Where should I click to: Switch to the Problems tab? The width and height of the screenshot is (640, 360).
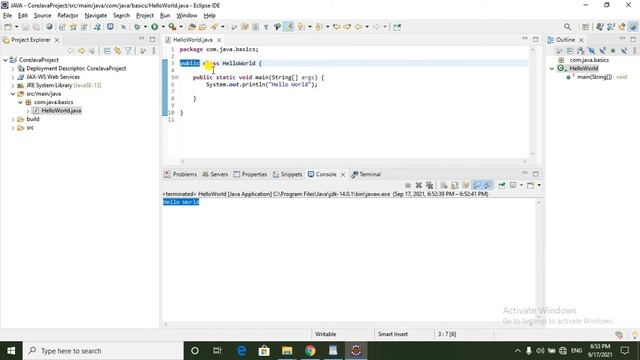(180, 174)
